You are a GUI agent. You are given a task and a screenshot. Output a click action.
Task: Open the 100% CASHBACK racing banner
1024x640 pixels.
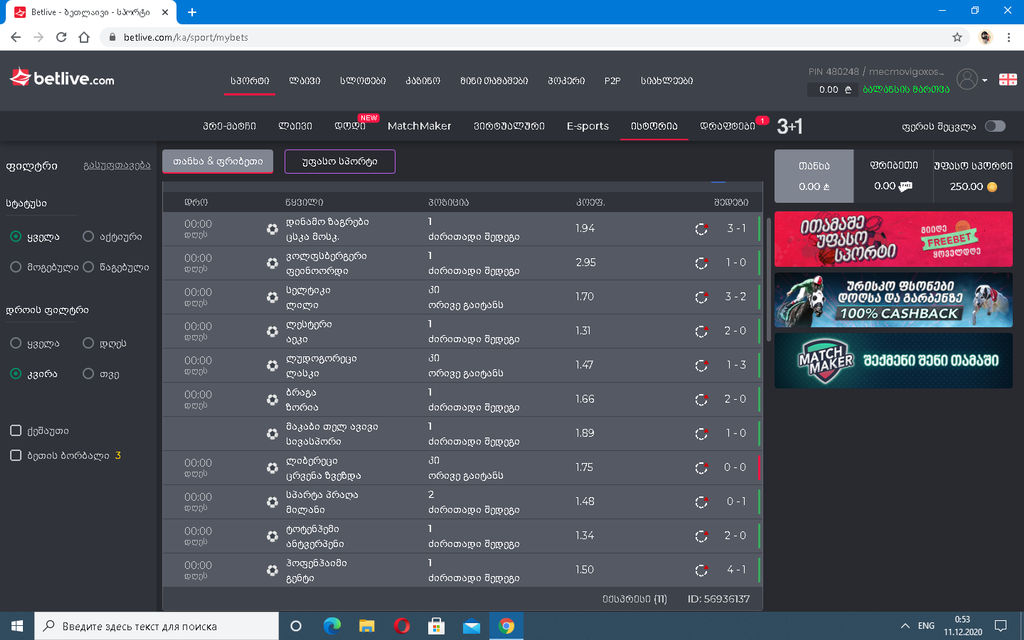click(893, 300)
